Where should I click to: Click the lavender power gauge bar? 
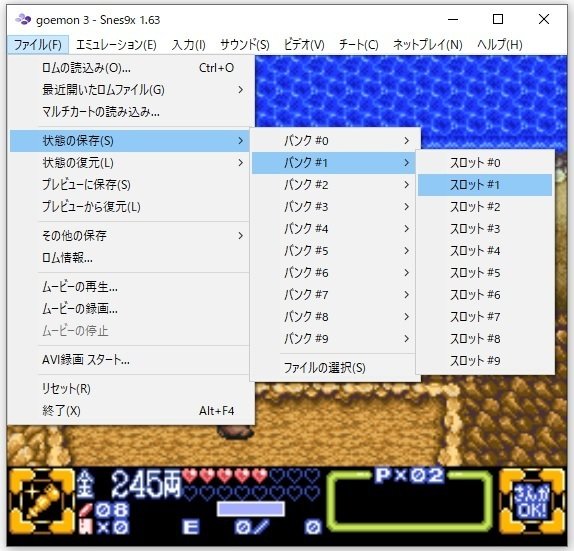click(x=250, y=509)
